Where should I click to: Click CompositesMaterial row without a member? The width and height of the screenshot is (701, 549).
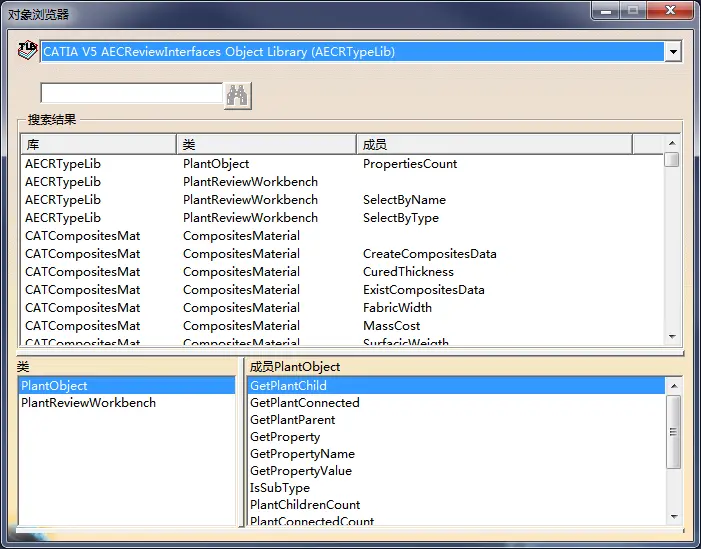point(342,236)
